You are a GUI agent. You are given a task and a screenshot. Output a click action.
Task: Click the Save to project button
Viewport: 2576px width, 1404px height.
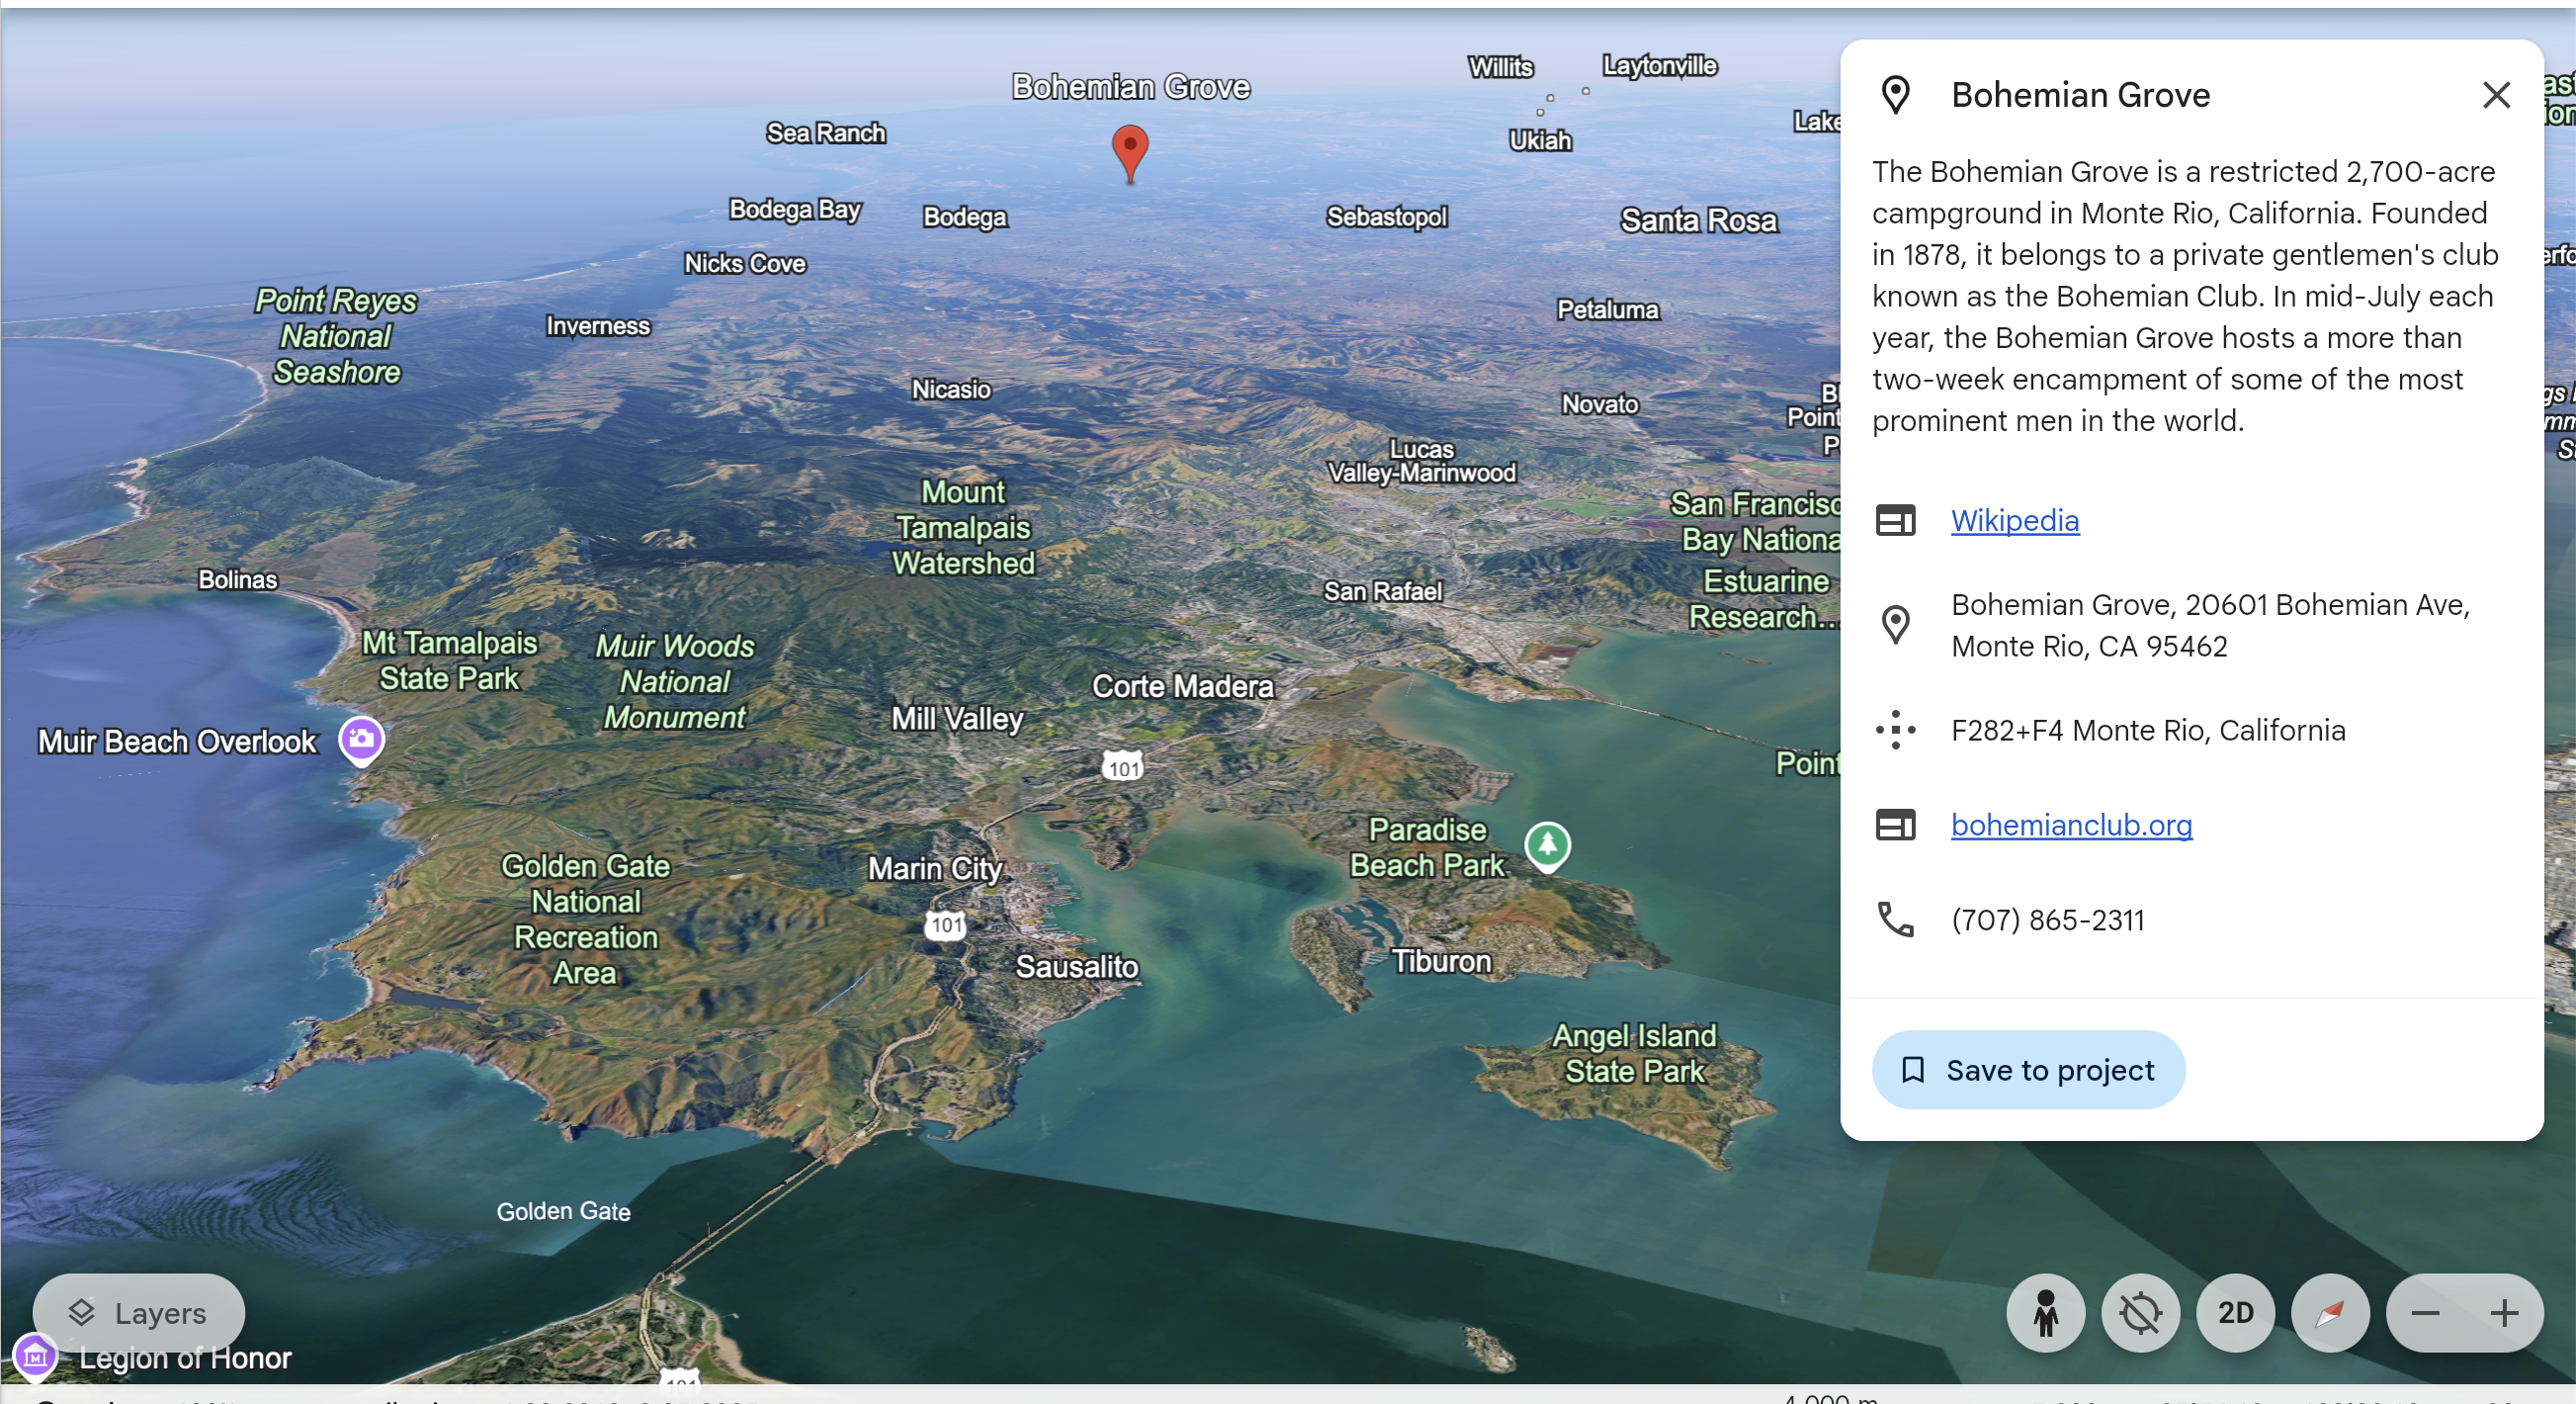click(2028, 1069)
